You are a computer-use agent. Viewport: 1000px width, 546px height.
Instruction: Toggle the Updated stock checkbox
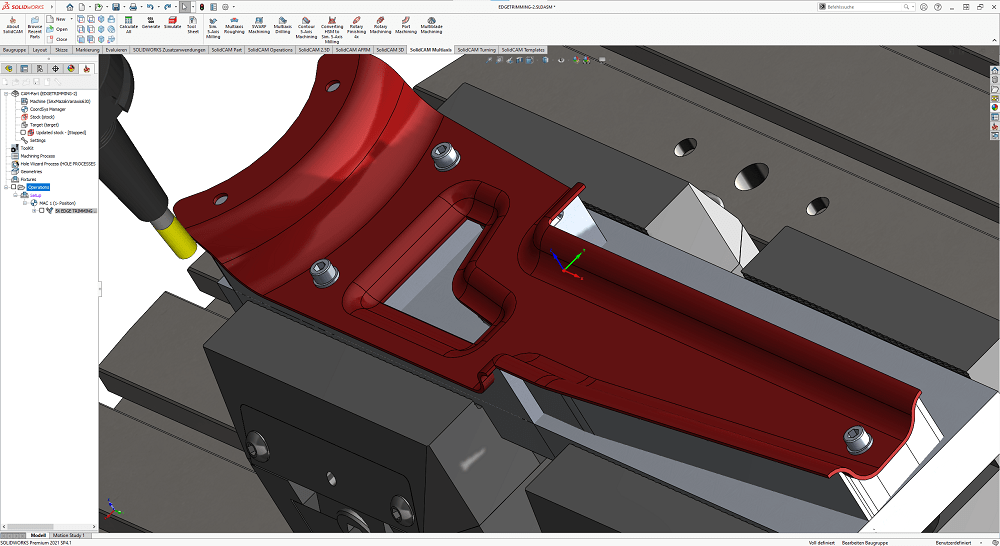coord(24,132)
